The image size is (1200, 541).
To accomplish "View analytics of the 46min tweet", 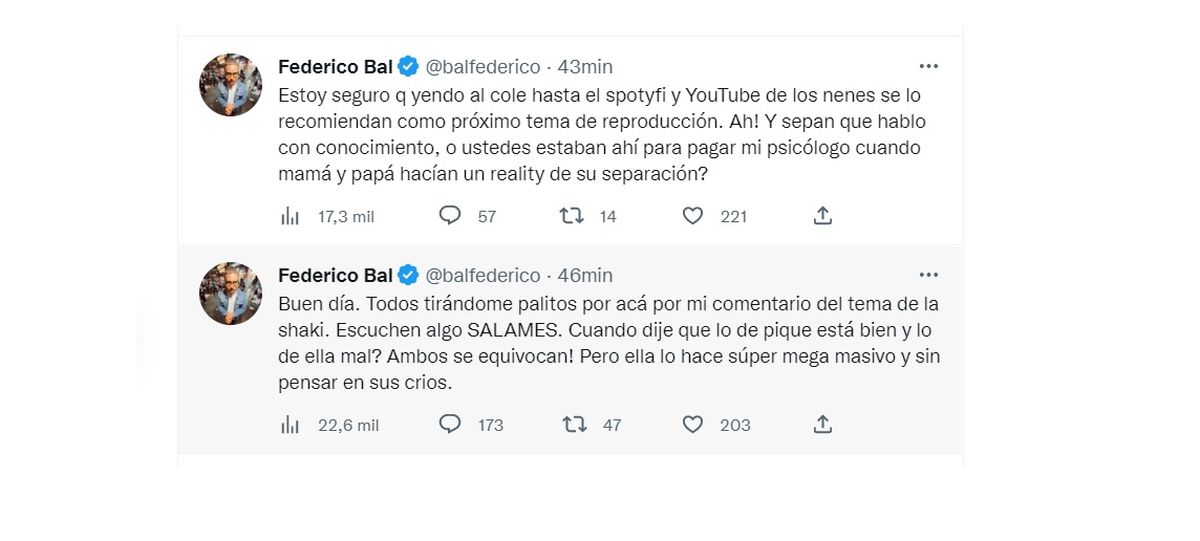I will 290,425.
